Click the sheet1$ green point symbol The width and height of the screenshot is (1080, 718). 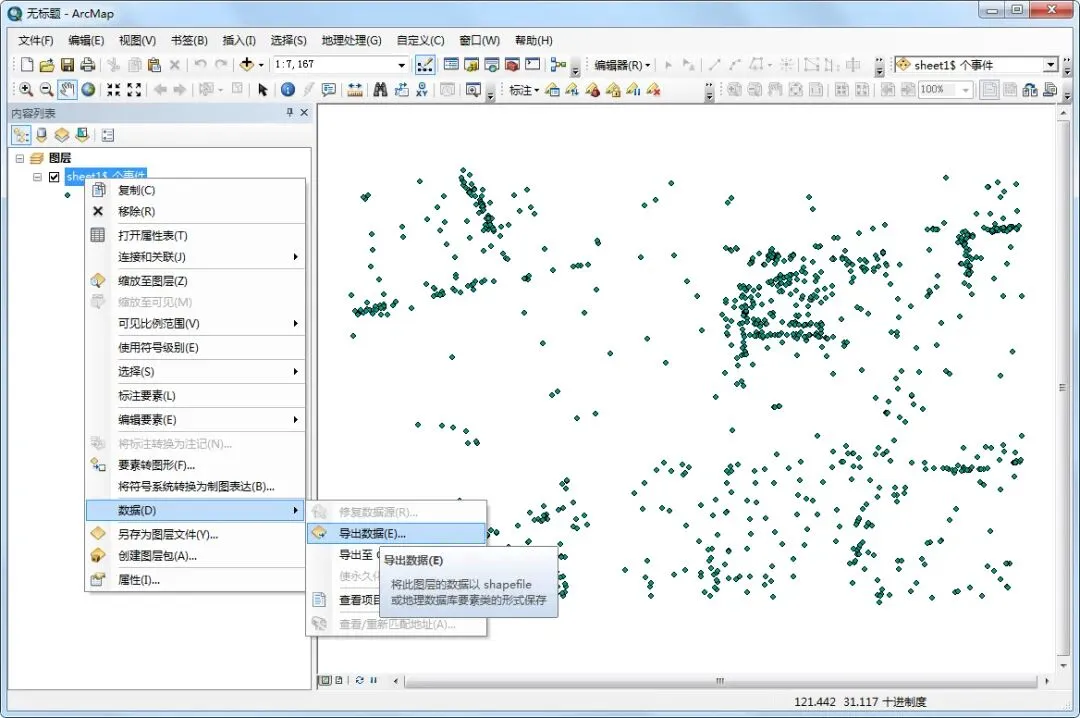(67, 195)
